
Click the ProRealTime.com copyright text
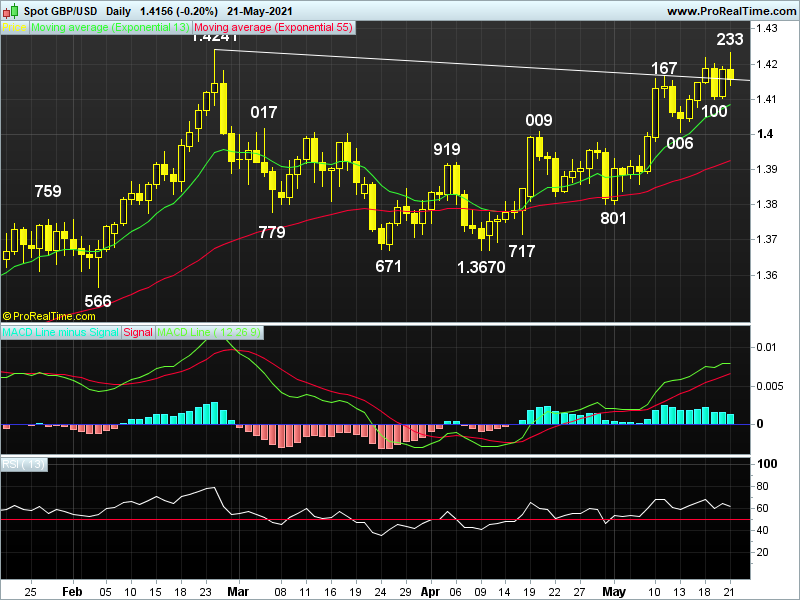[48, 316]
